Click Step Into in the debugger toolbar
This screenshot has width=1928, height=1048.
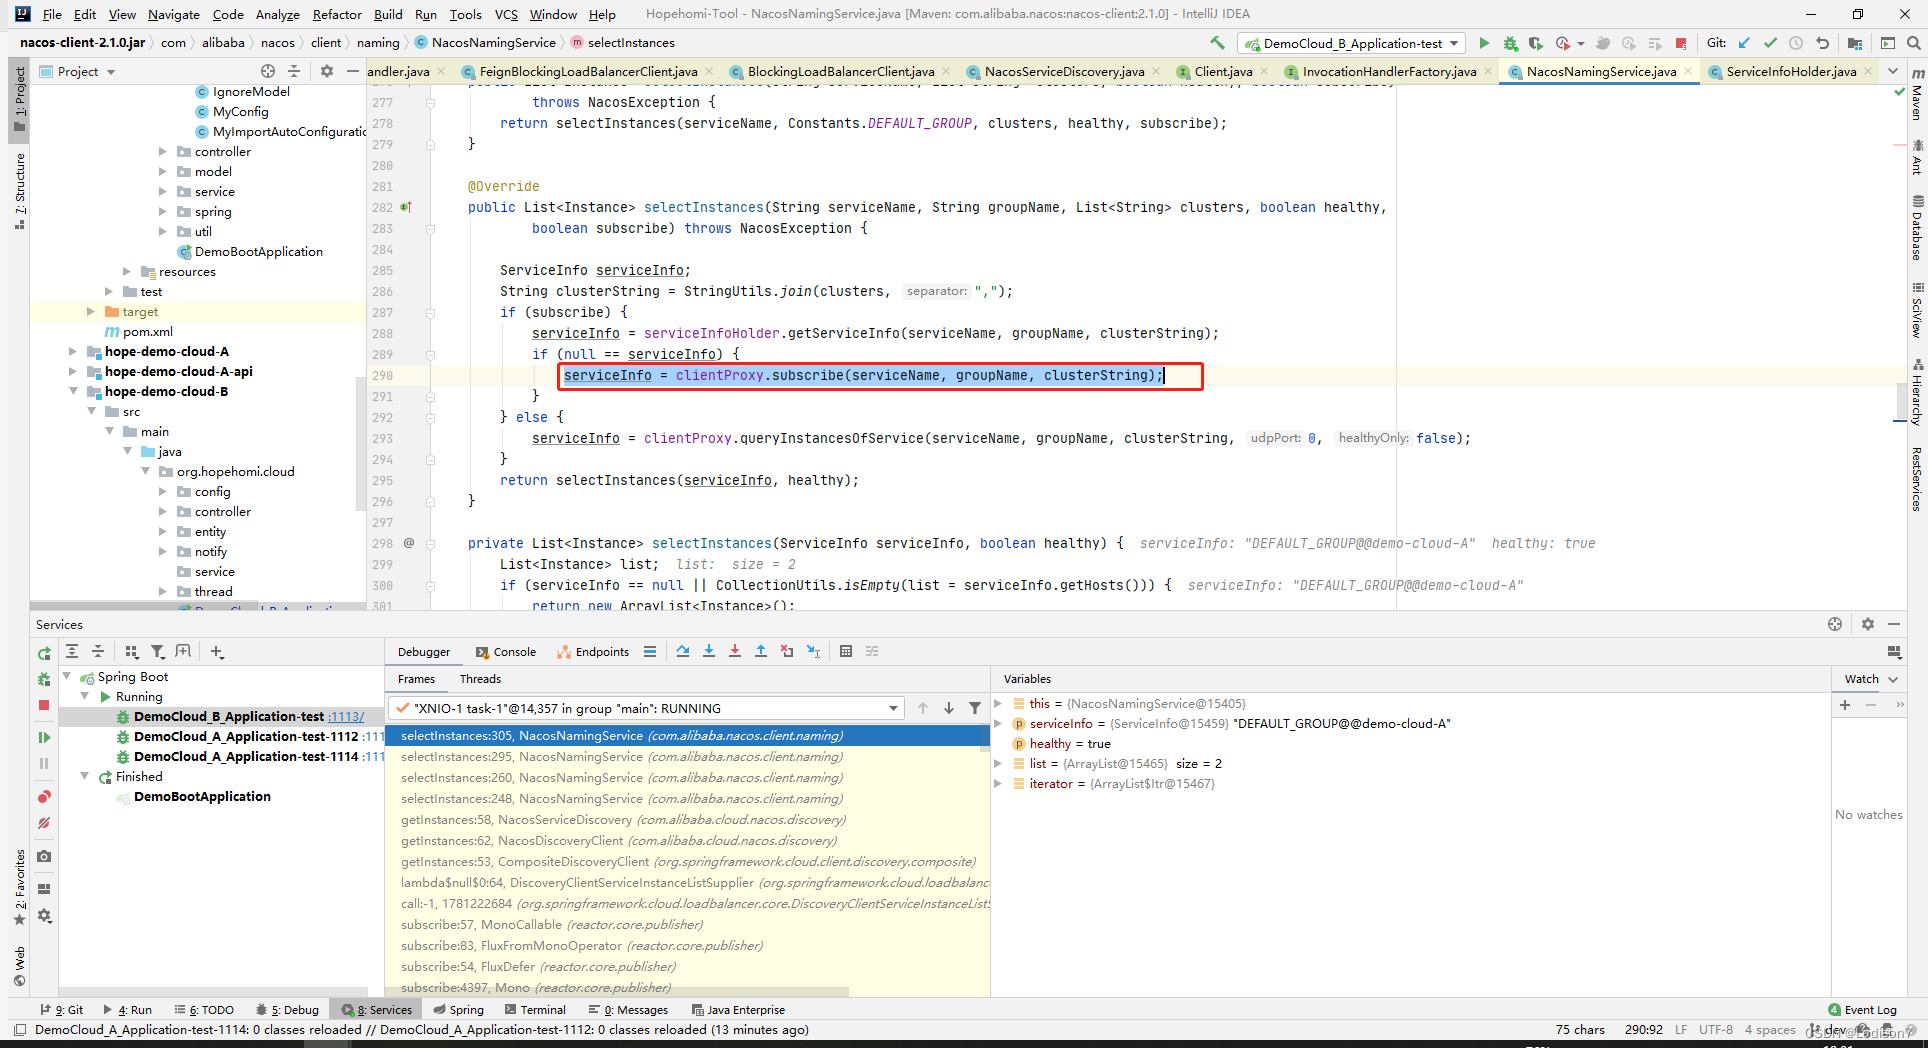tap(709, 651)
